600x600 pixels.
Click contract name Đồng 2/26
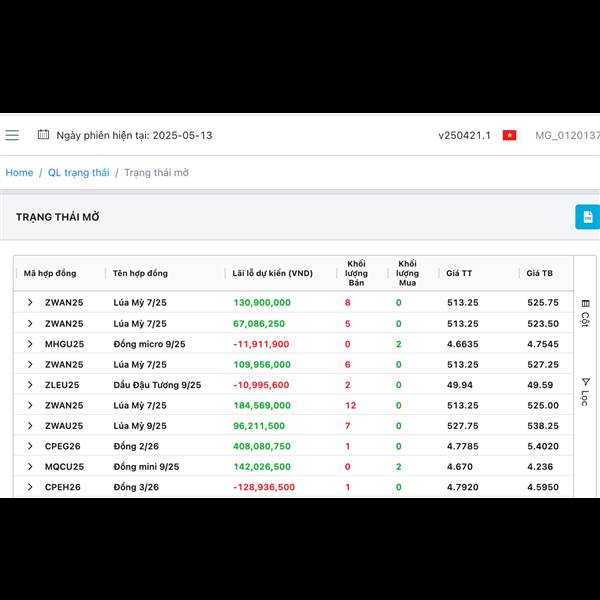coord(136,446)
